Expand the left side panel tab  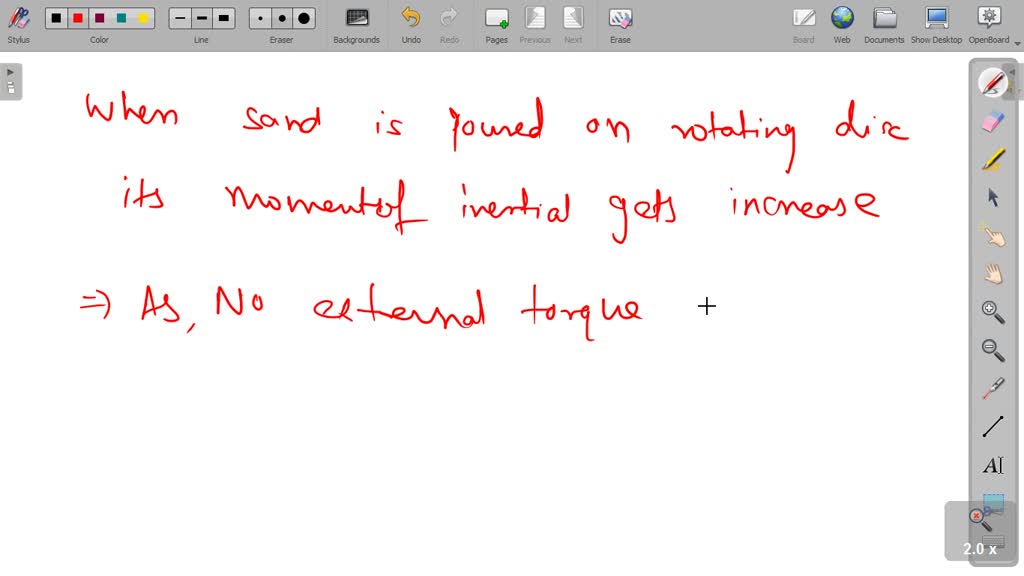pos(11,81)
